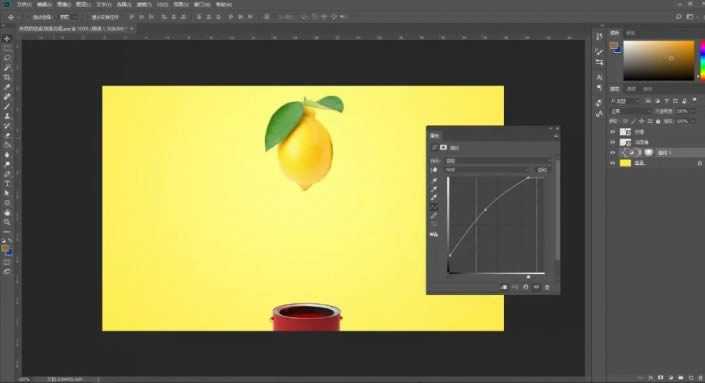Hide the yellow background layer

click(612, 164)
